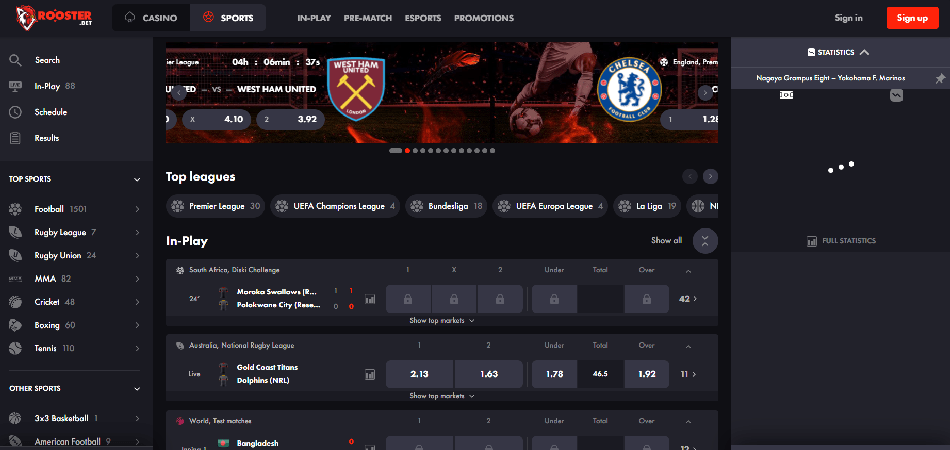Select the second banner carousel dot

click(x=407, y=150)
